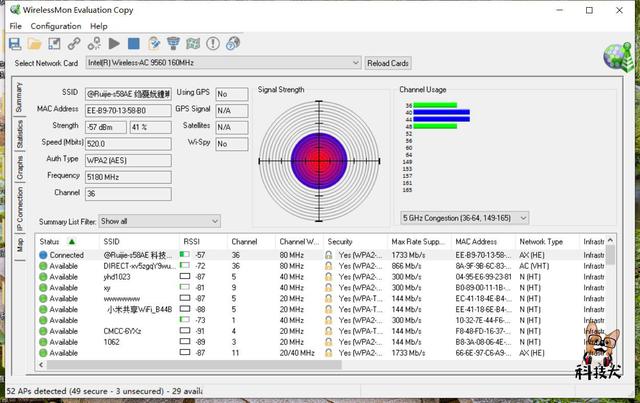Open the Configuration menu
This screenshot has width=640, height=403.
(x=56, y=26)
